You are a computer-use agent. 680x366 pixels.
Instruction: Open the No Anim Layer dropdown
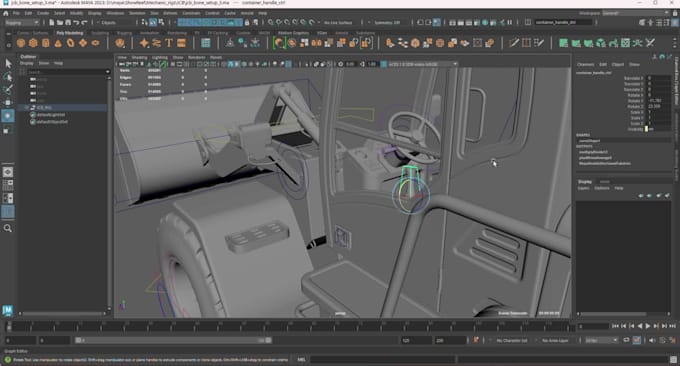[x=555, y=340]
